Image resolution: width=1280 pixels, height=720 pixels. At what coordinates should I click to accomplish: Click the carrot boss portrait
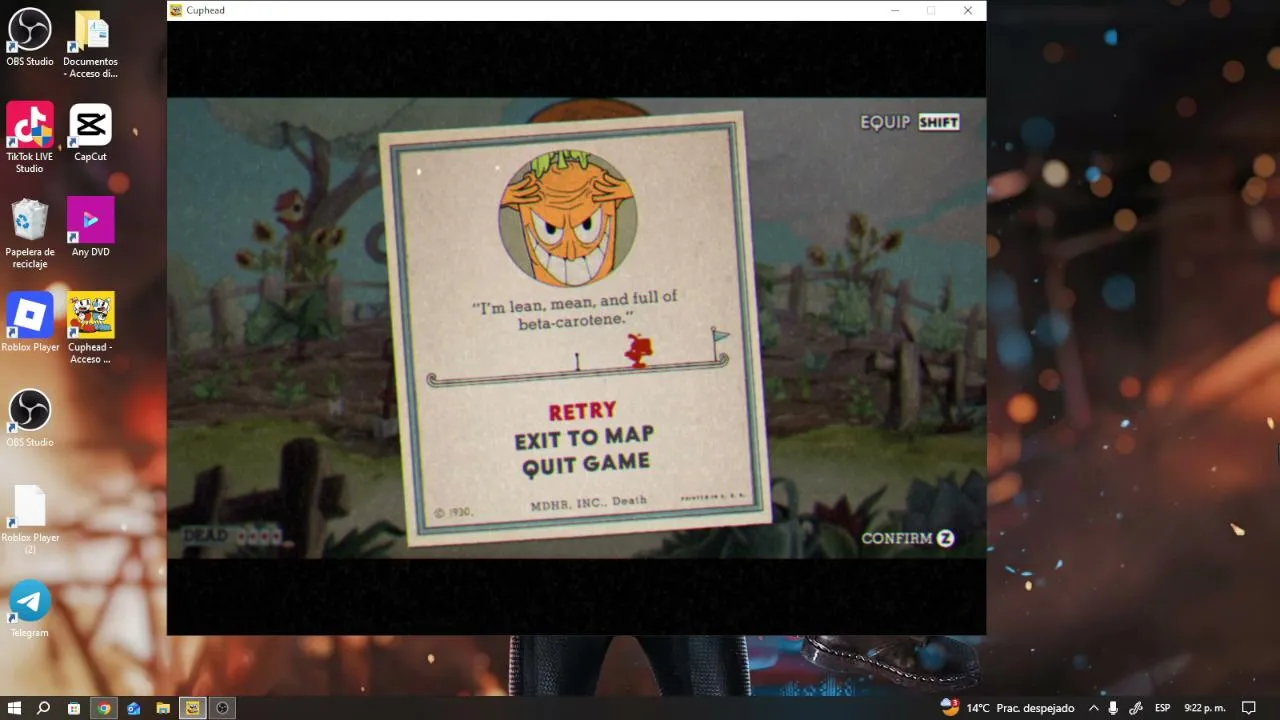(x=568, y=216)
